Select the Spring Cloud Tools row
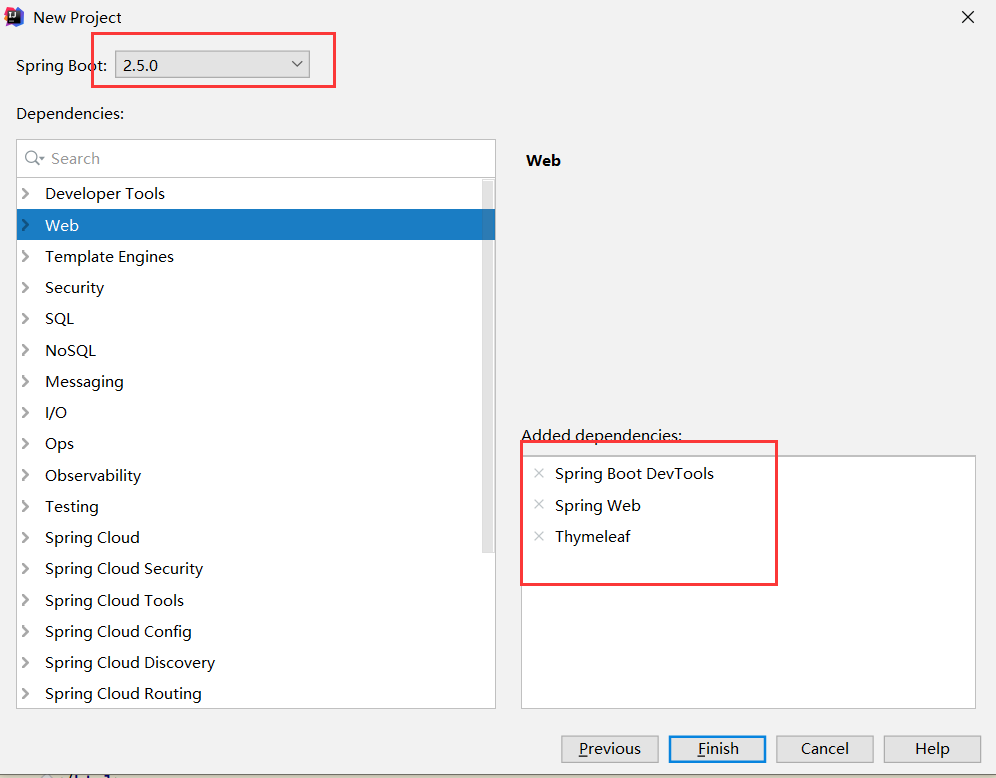 (256, 600)
